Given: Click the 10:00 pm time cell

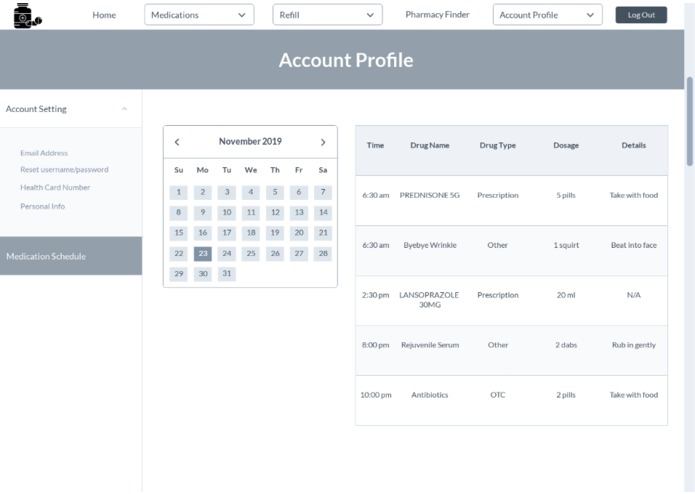Looking at the screenshot, I should [x=375, y=395].
